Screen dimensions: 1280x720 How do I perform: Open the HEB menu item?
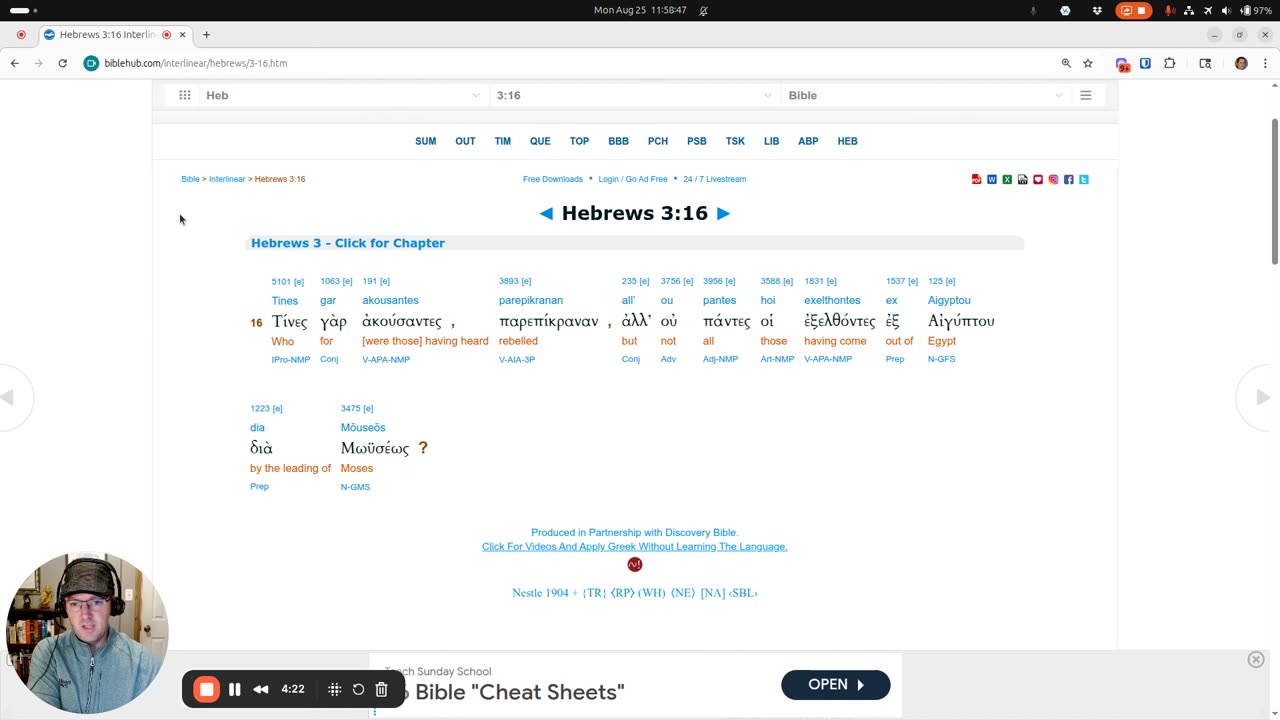tap(847, 141)
